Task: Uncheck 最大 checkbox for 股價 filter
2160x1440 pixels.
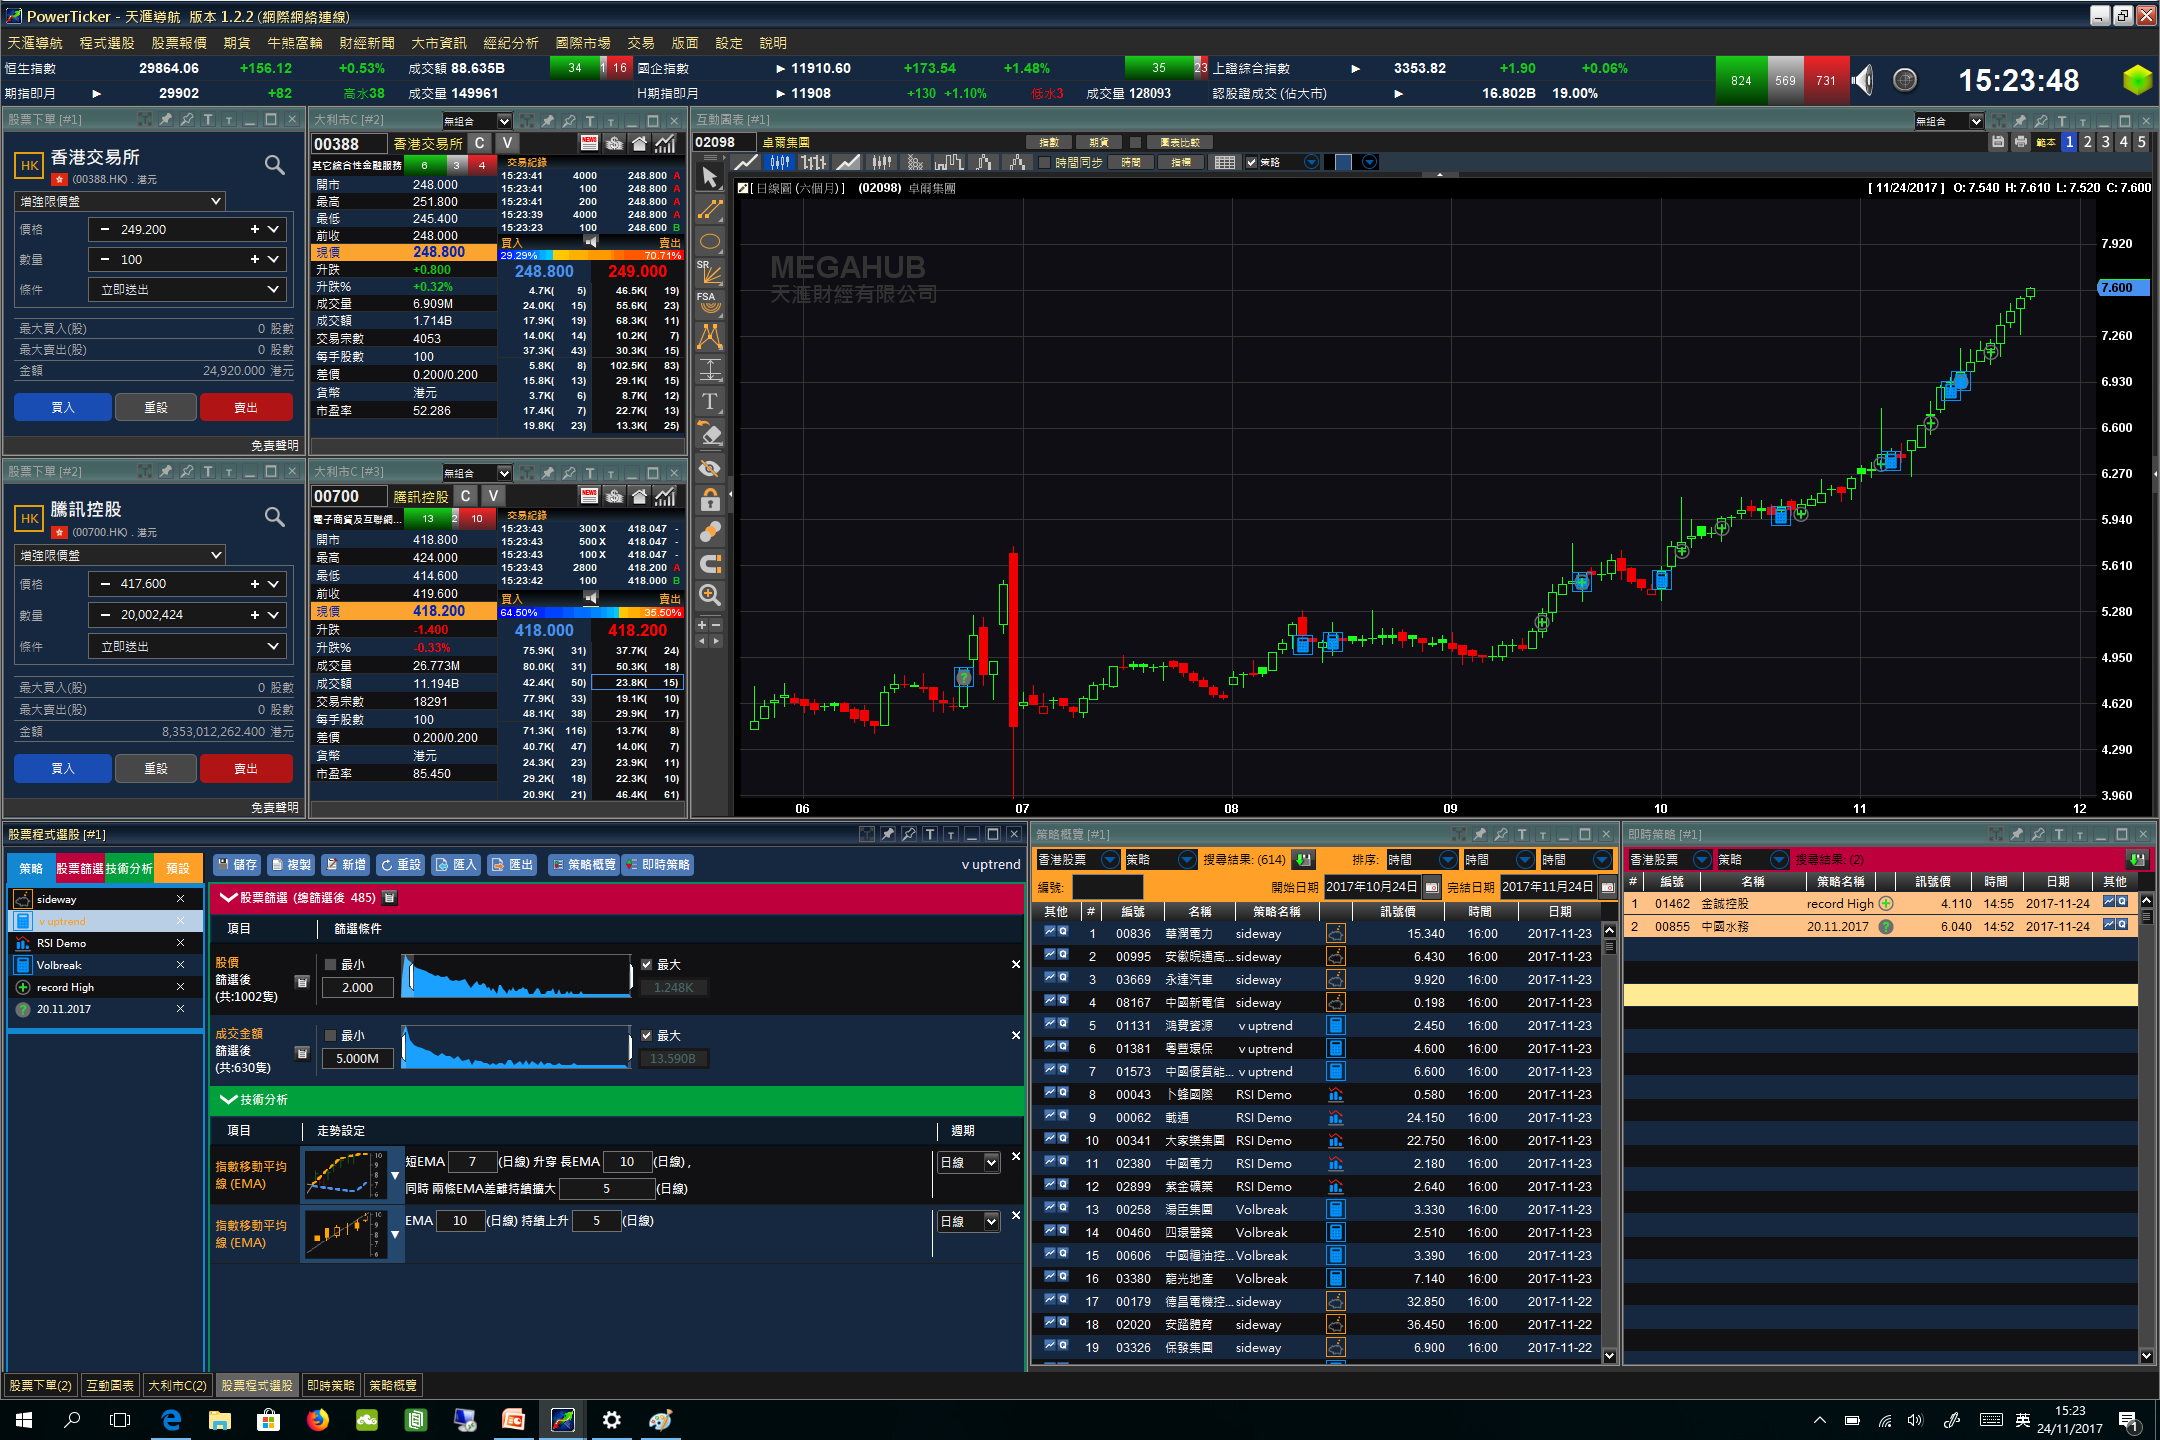Action: (646, 964)
